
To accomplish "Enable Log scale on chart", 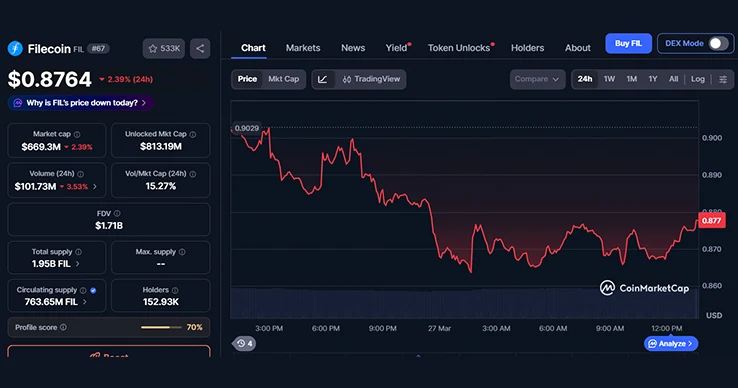I will point(698,79).
